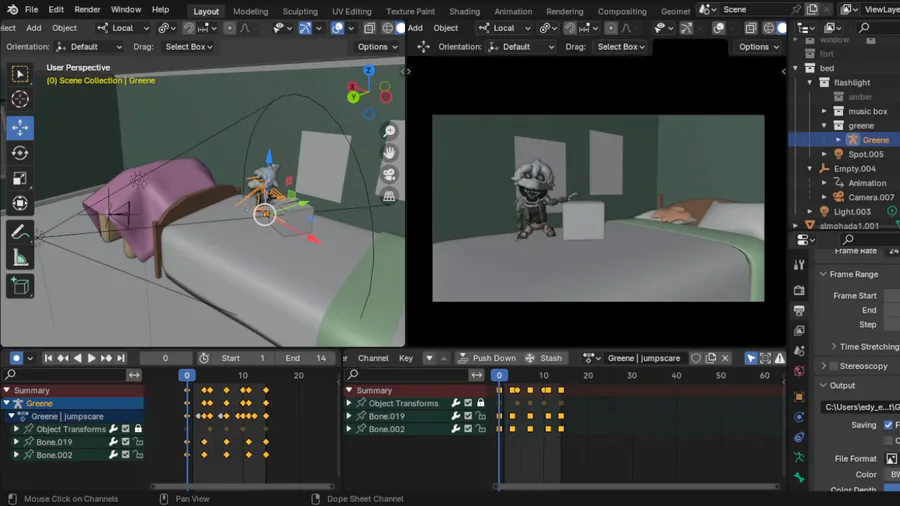Activate the Move tool
900x506 pixels.
click(x=20, y=128)
